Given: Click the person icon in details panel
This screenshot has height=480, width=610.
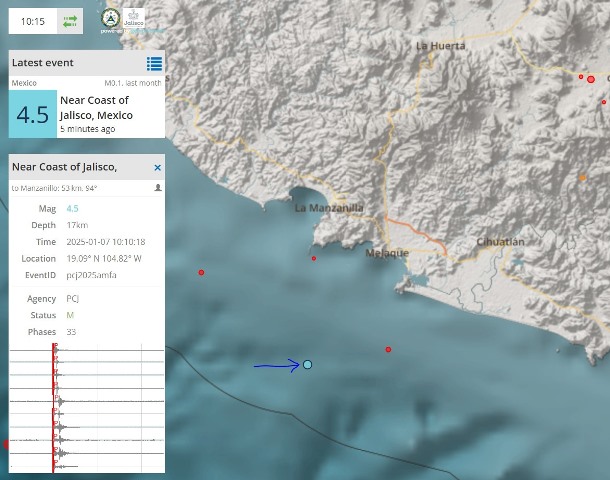Looking at the screenshot, I should (157, 187).
